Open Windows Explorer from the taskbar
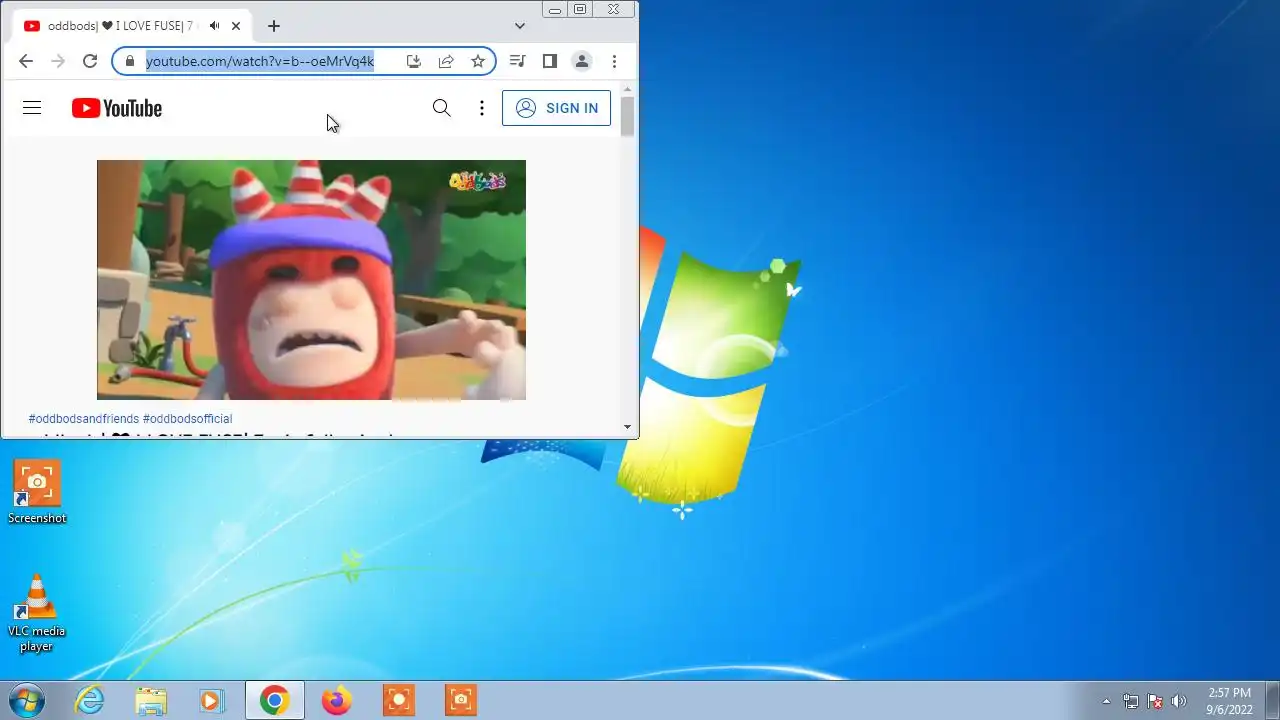Screen dimensions: 1280x720 [151, 700]
